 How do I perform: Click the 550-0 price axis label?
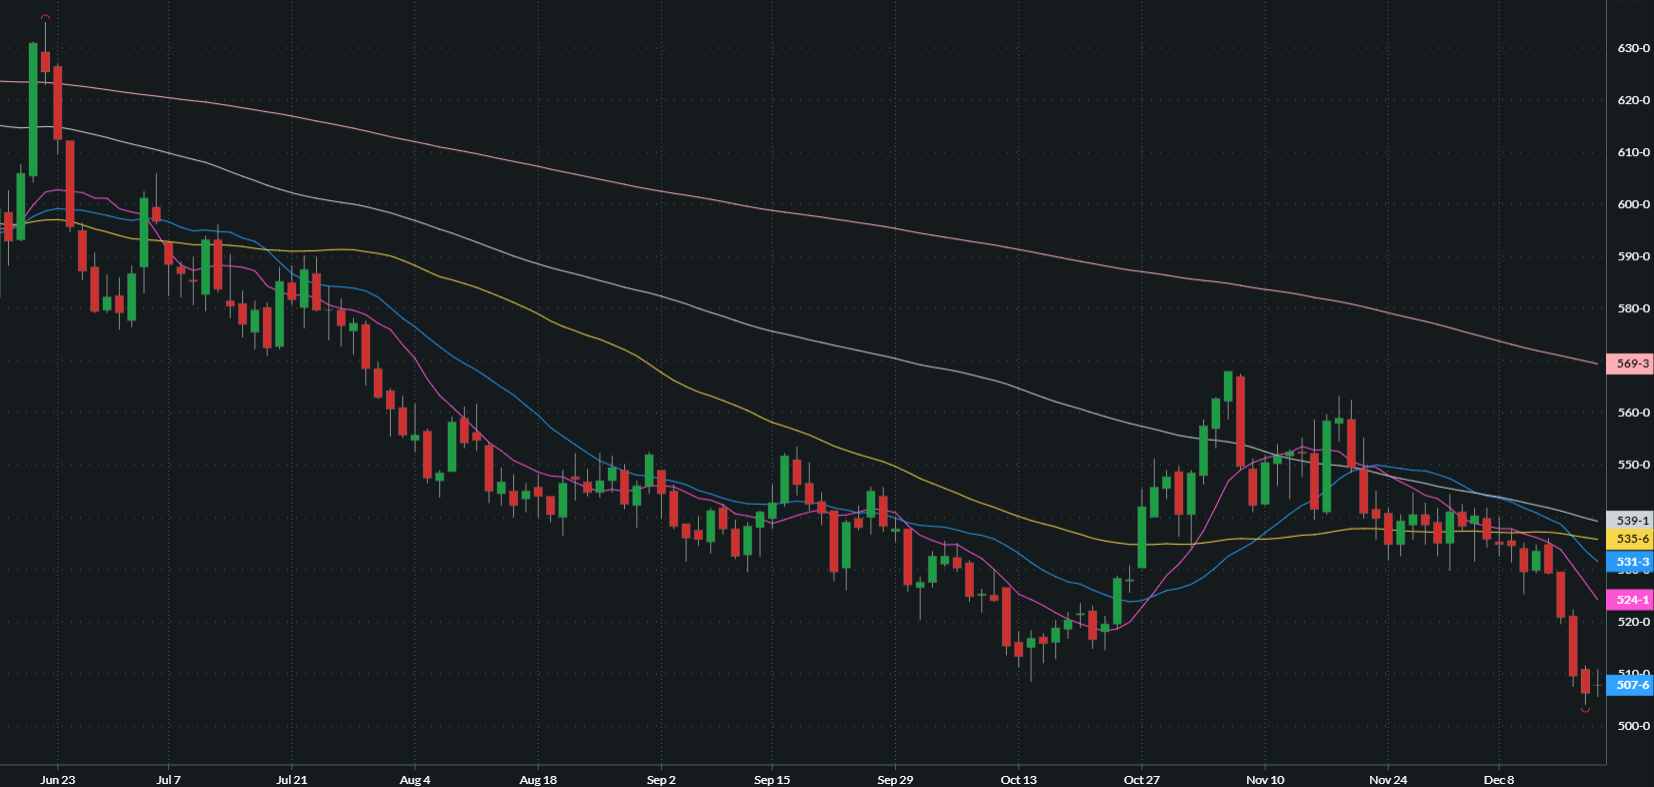click(x=1634, y=465)
